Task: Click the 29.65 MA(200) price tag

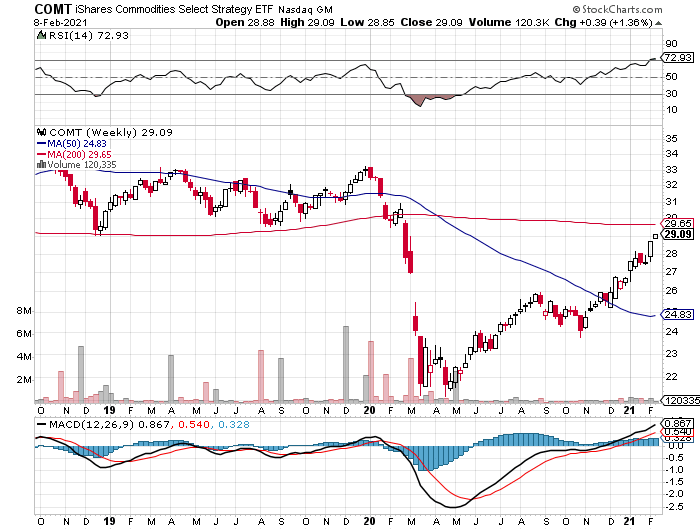Action: click(678, 223)
